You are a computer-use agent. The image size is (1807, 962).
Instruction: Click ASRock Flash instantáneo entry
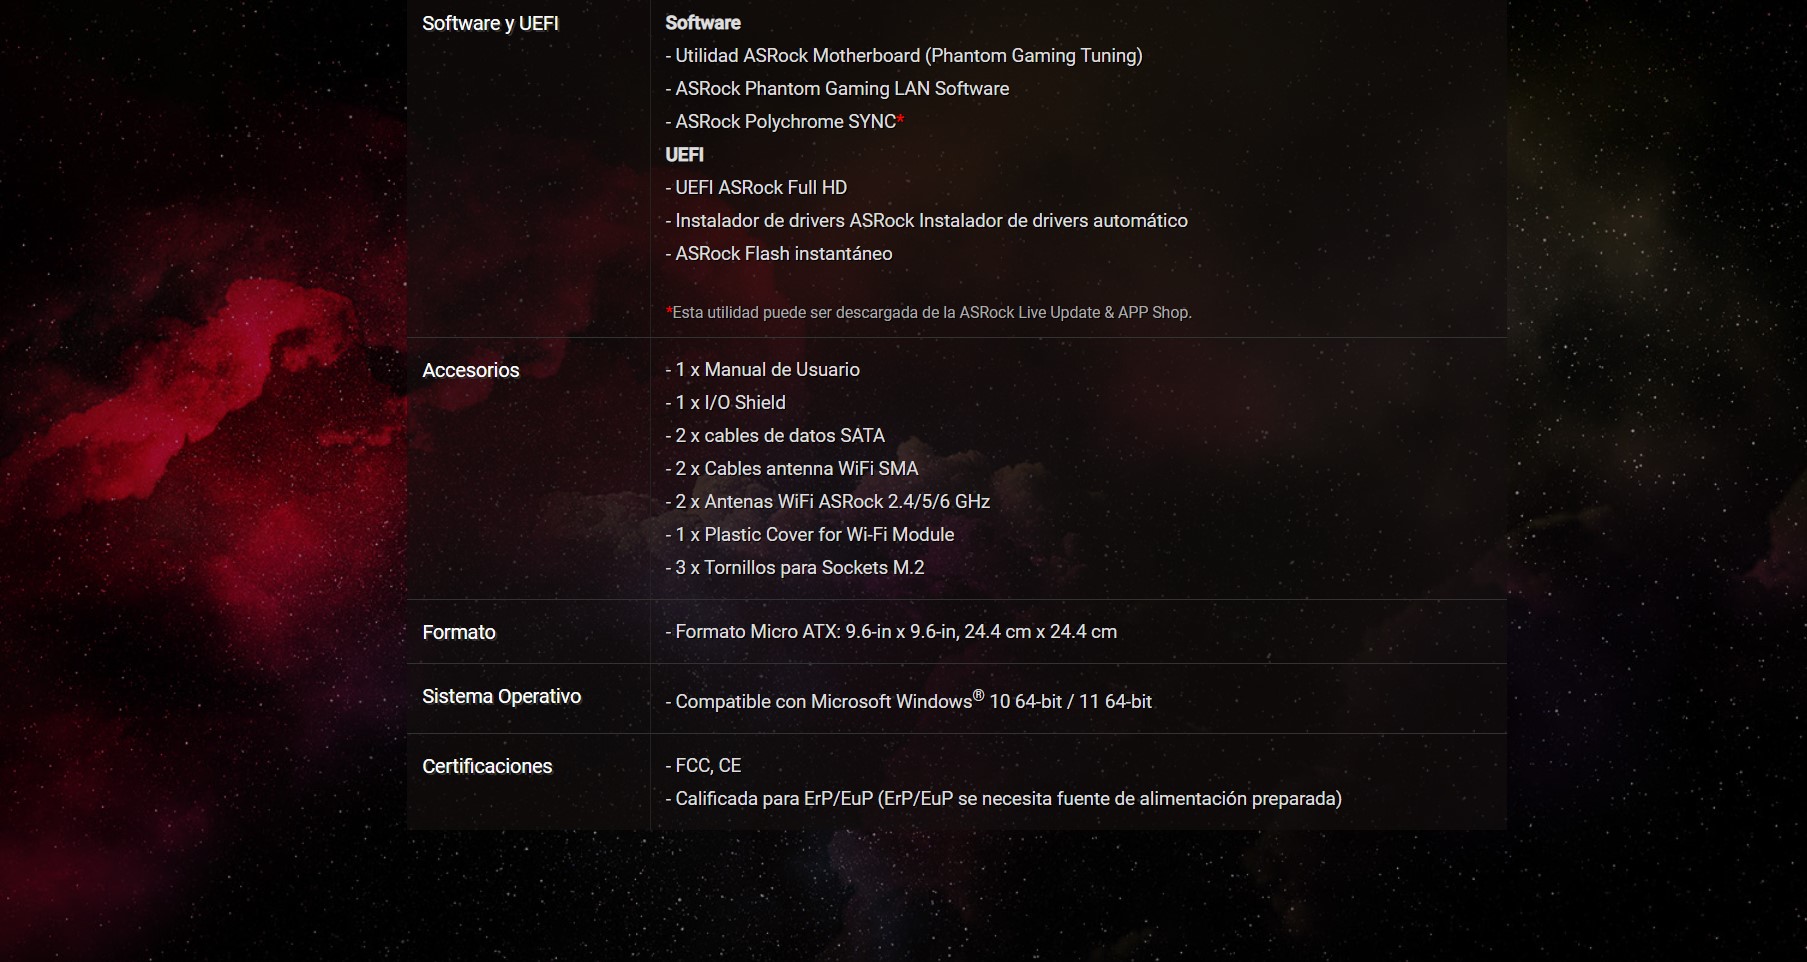pos(779,253)
